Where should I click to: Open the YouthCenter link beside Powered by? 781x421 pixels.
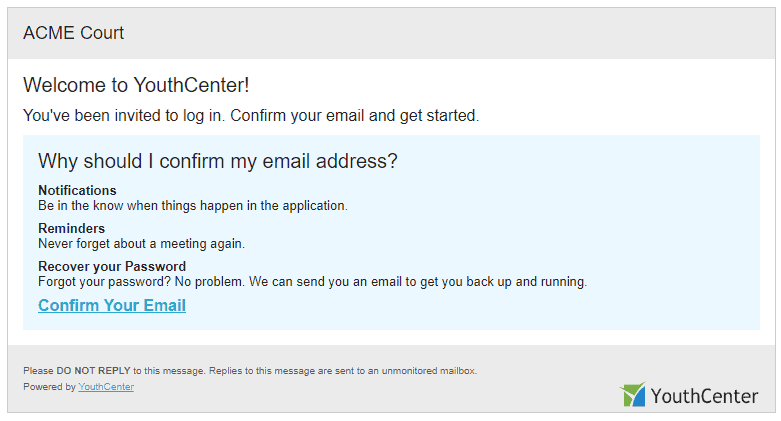(x=106, y=387)
